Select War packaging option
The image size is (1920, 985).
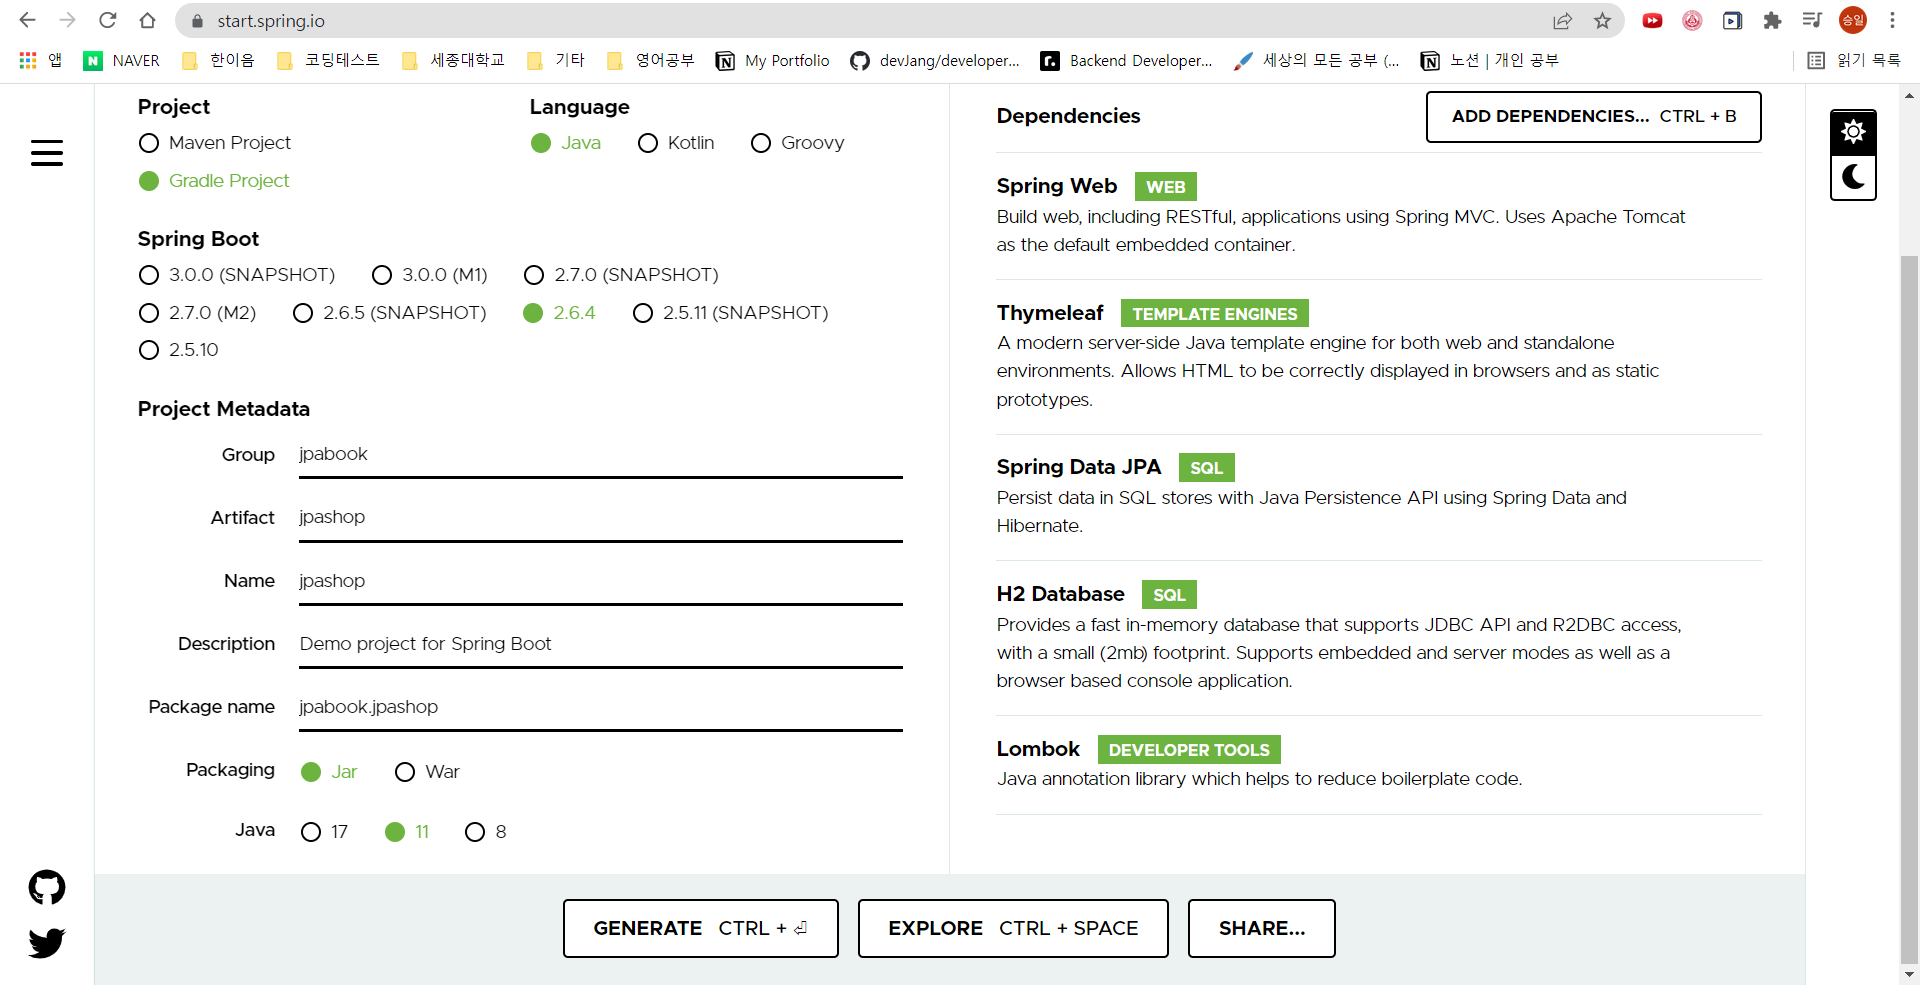point(427,772)
